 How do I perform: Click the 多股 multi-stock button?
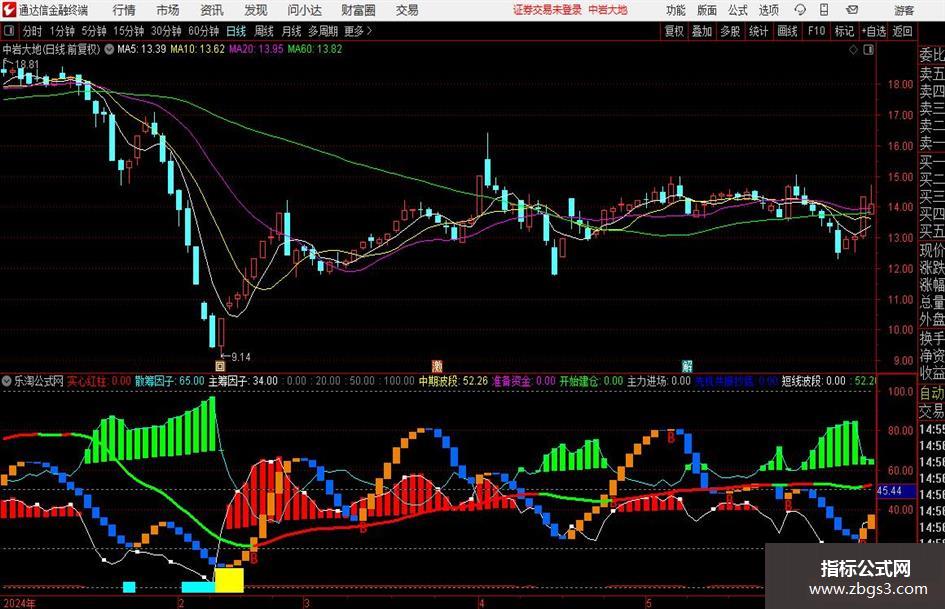[x=730, y=31]
